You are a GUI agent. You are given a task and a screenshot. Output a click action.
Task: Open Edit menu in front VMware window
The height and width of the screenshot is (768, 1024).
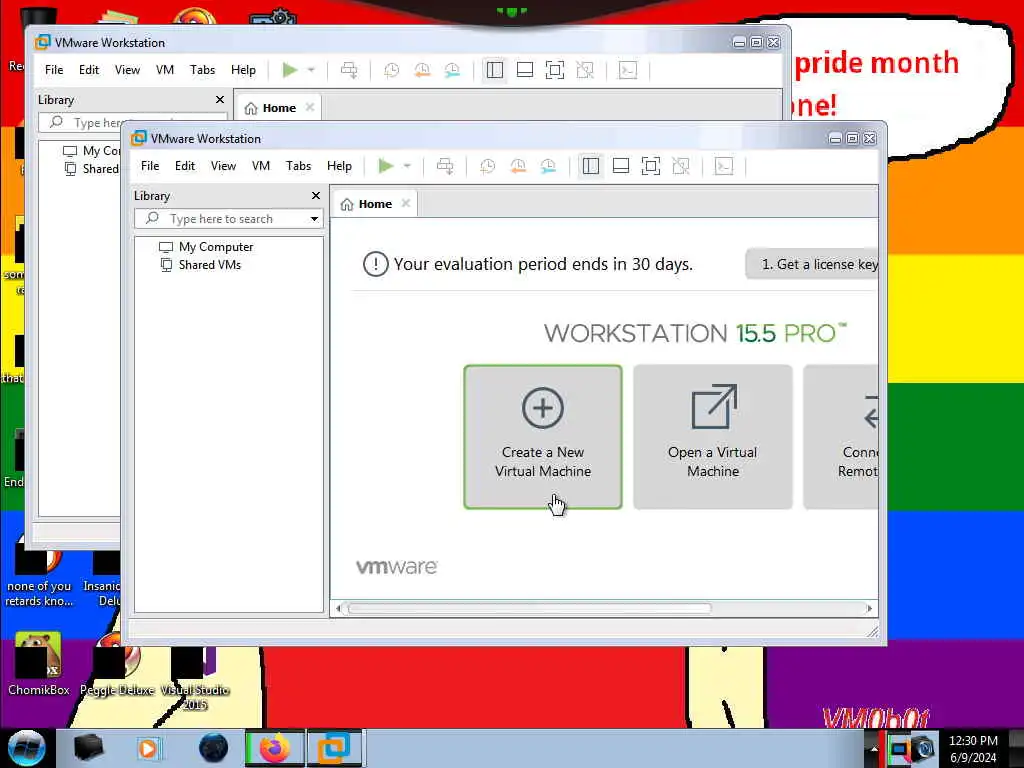click(x=185, y=166)
